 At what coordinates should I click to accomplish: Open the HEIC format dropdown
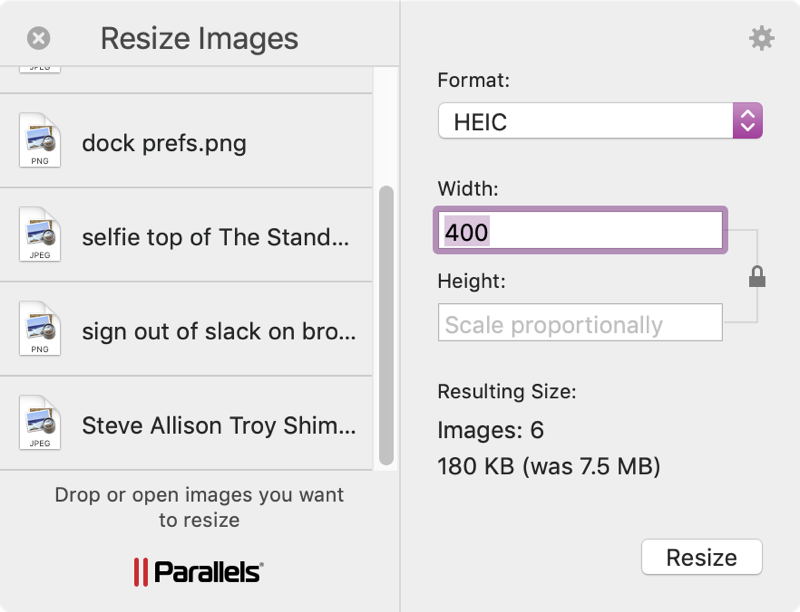coord(585,122)
